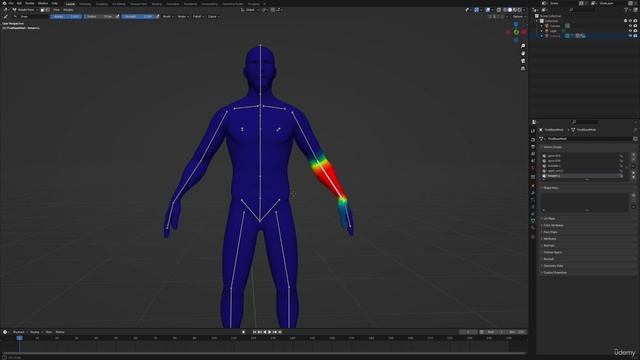Open the Marker menu in timeline
Screen dimensions: 640x360
coord(60,332)
